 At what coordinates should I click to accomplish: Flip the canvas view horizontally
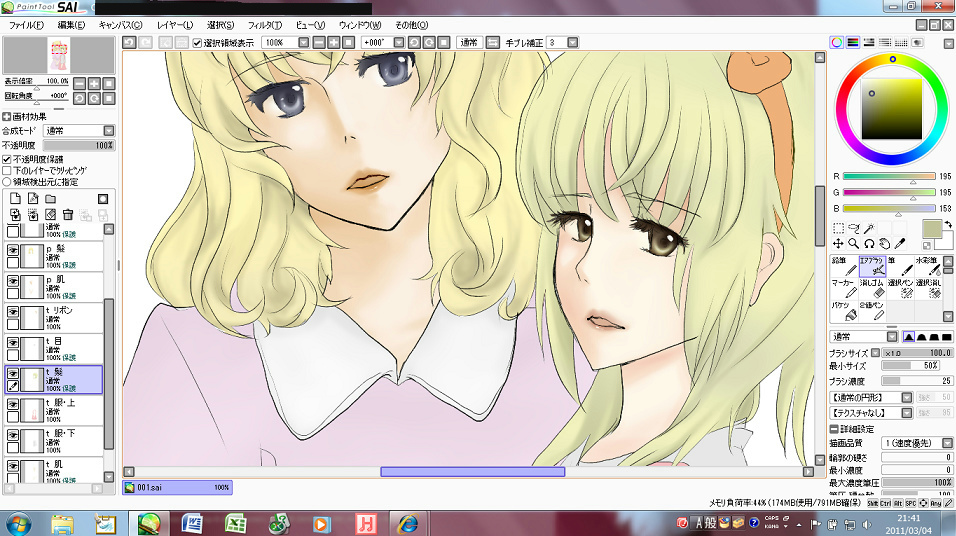493,42
